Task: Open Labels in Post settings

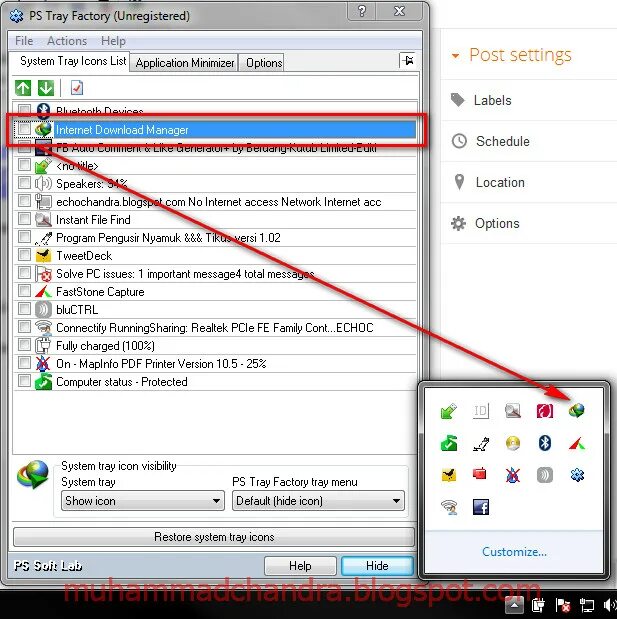Action: pos(492,100)
